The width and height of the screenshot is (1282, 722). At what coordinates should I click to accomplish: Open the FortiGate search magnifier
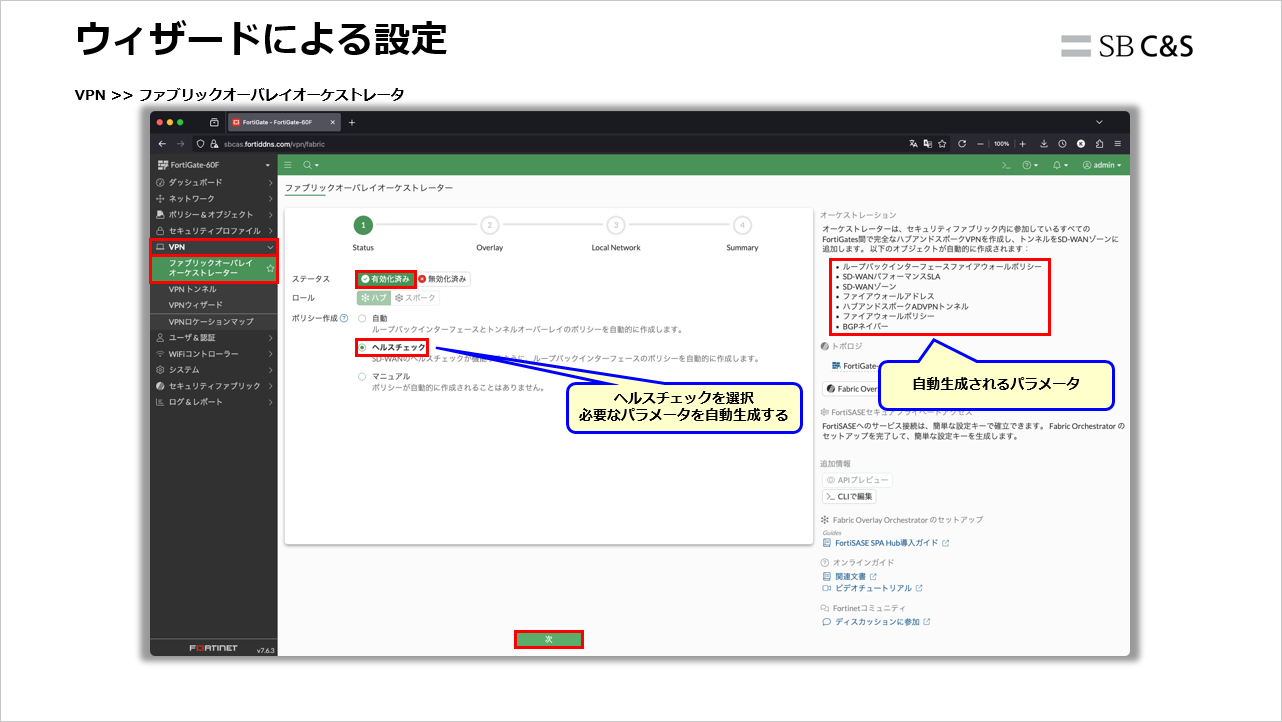point(309,165)
